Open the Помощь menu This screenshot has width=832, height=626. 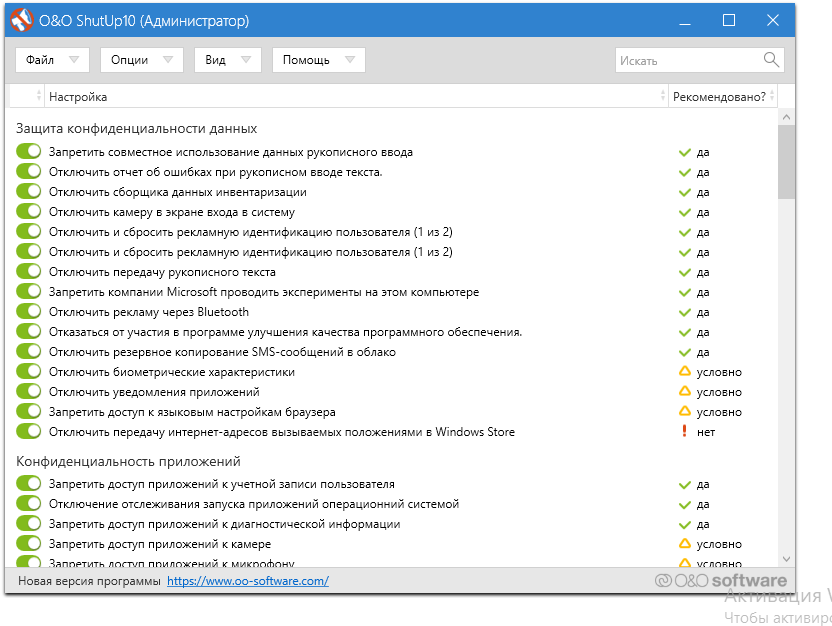click(318, 59)
